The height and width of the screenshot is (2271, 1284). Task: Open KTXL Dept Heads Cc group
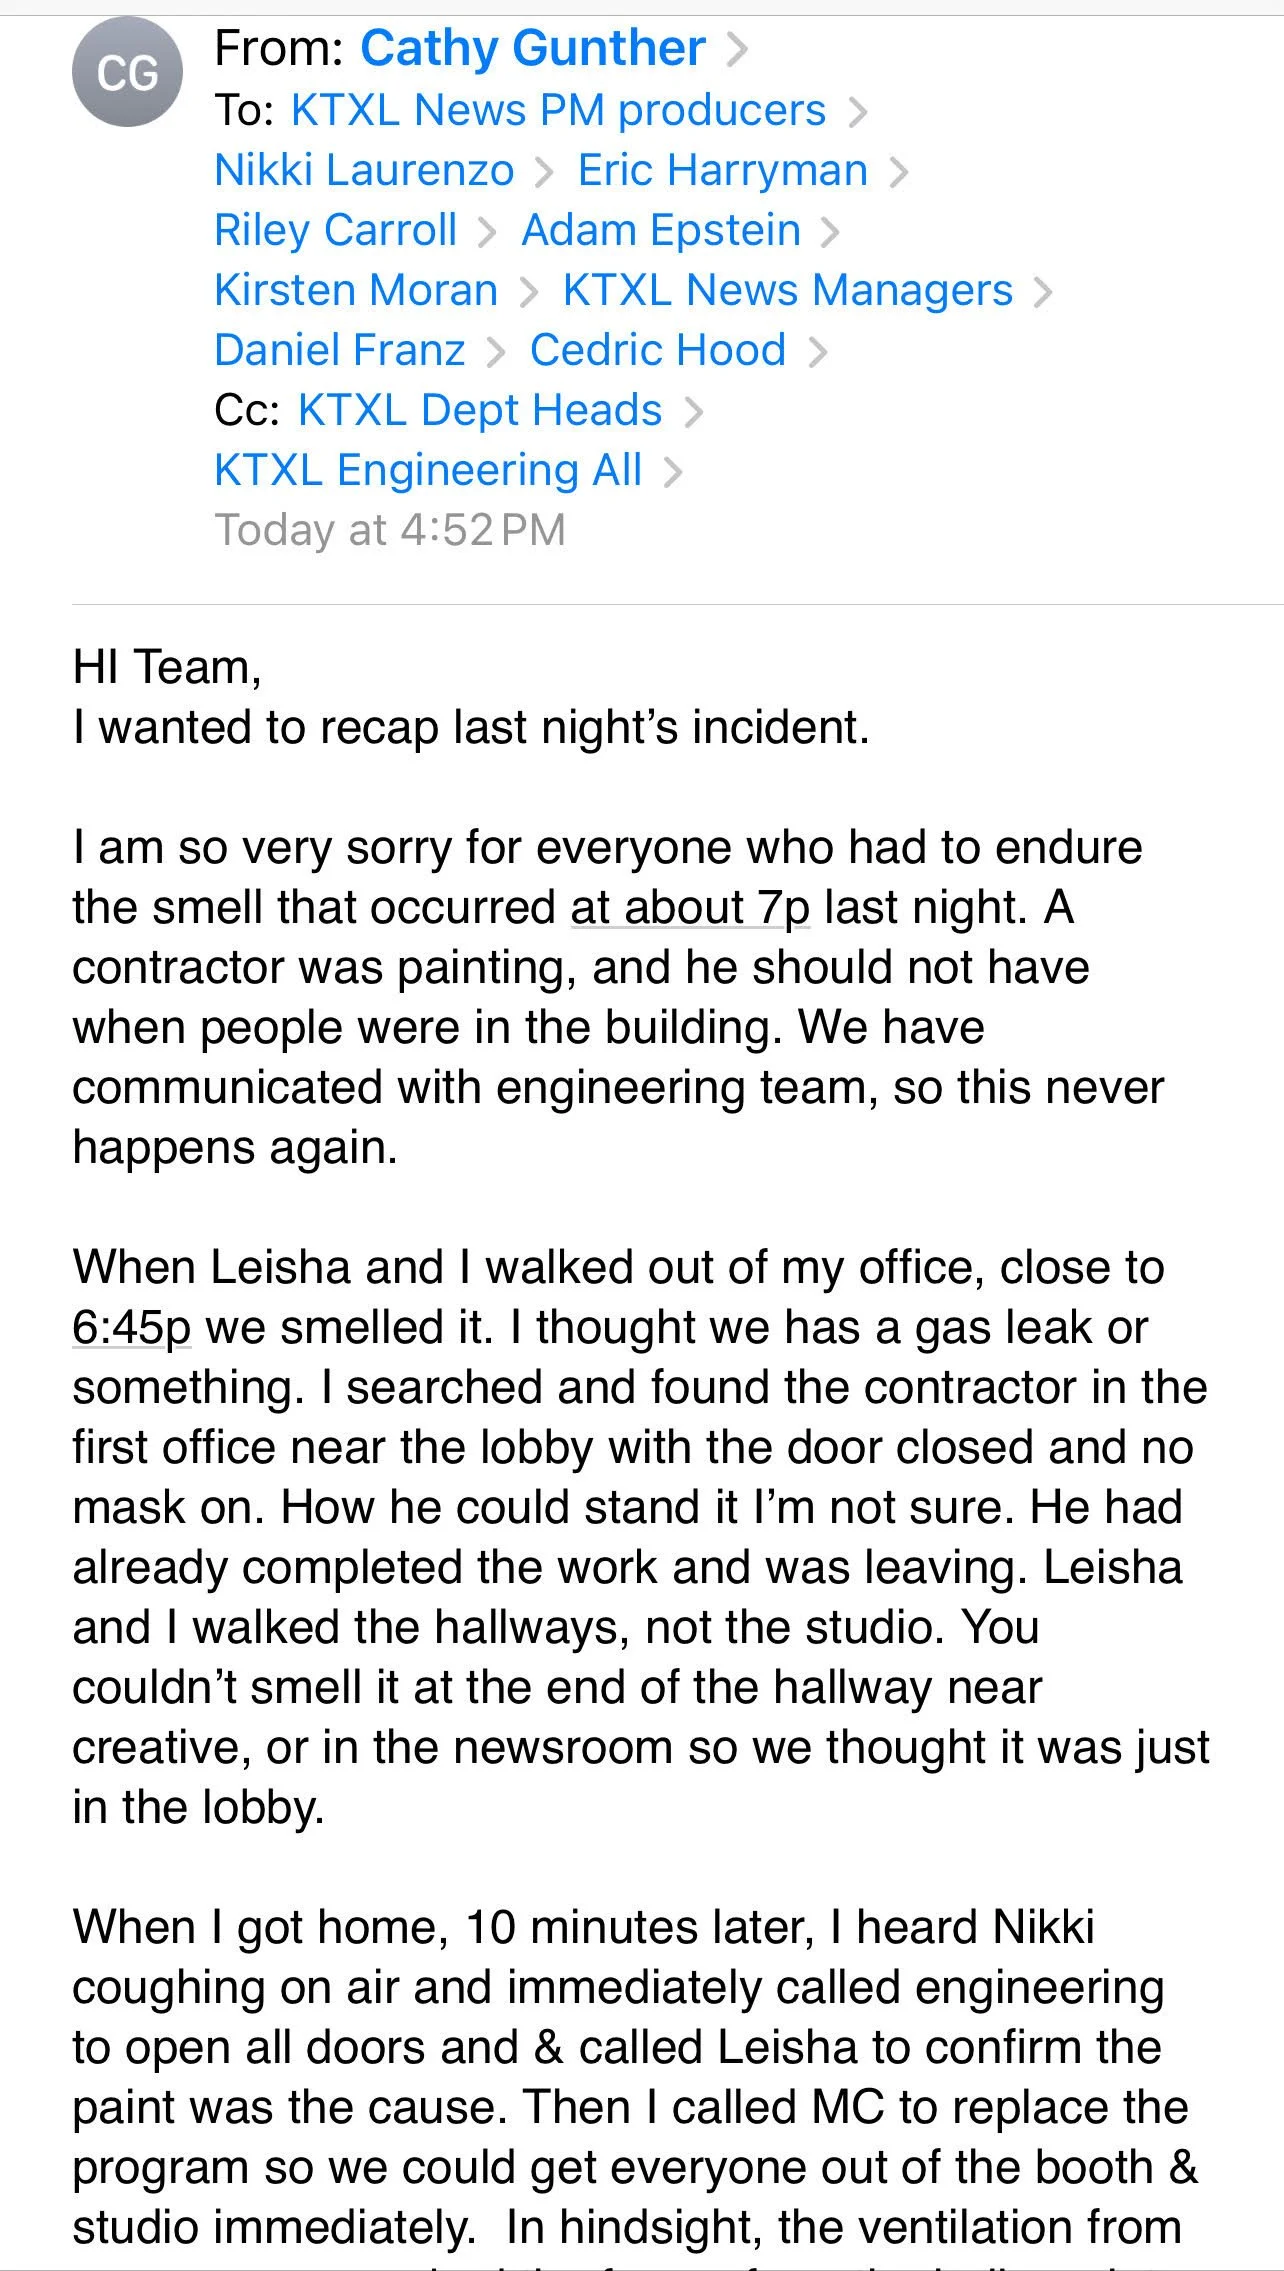(x=480, y=410)
